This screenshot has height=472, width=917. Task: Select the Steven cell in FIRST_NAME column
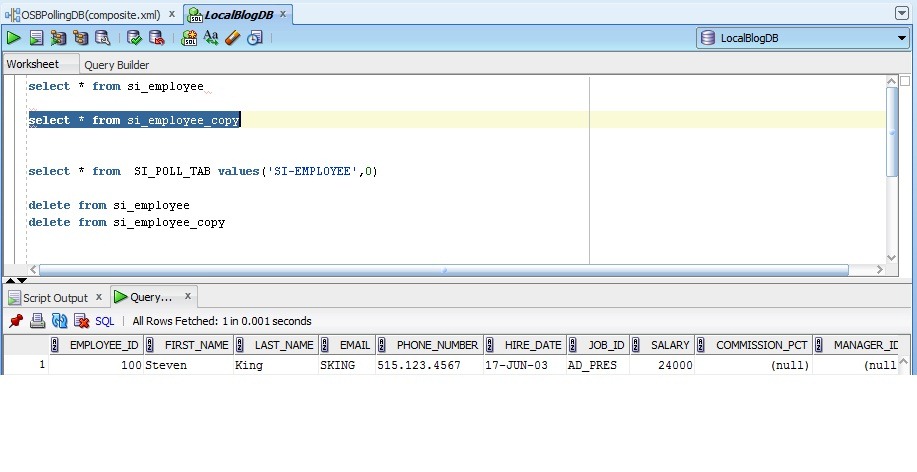click(x=187, y=365)
